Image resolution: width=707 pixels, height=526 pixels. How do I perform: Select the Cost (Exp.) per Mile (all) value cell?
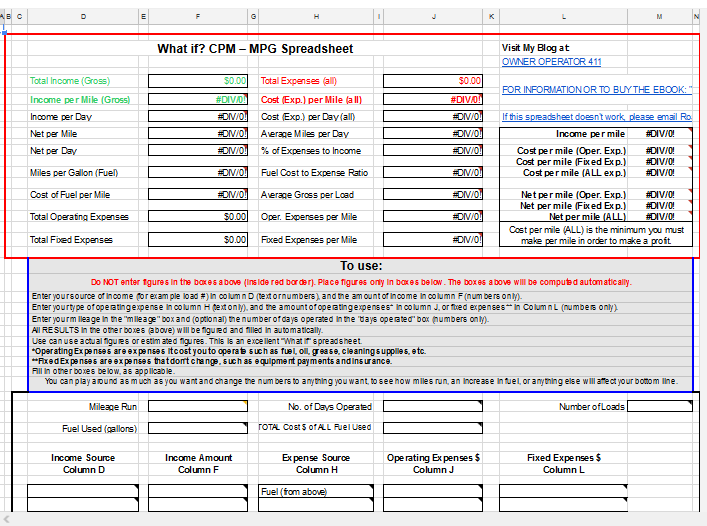click(433, 99)
